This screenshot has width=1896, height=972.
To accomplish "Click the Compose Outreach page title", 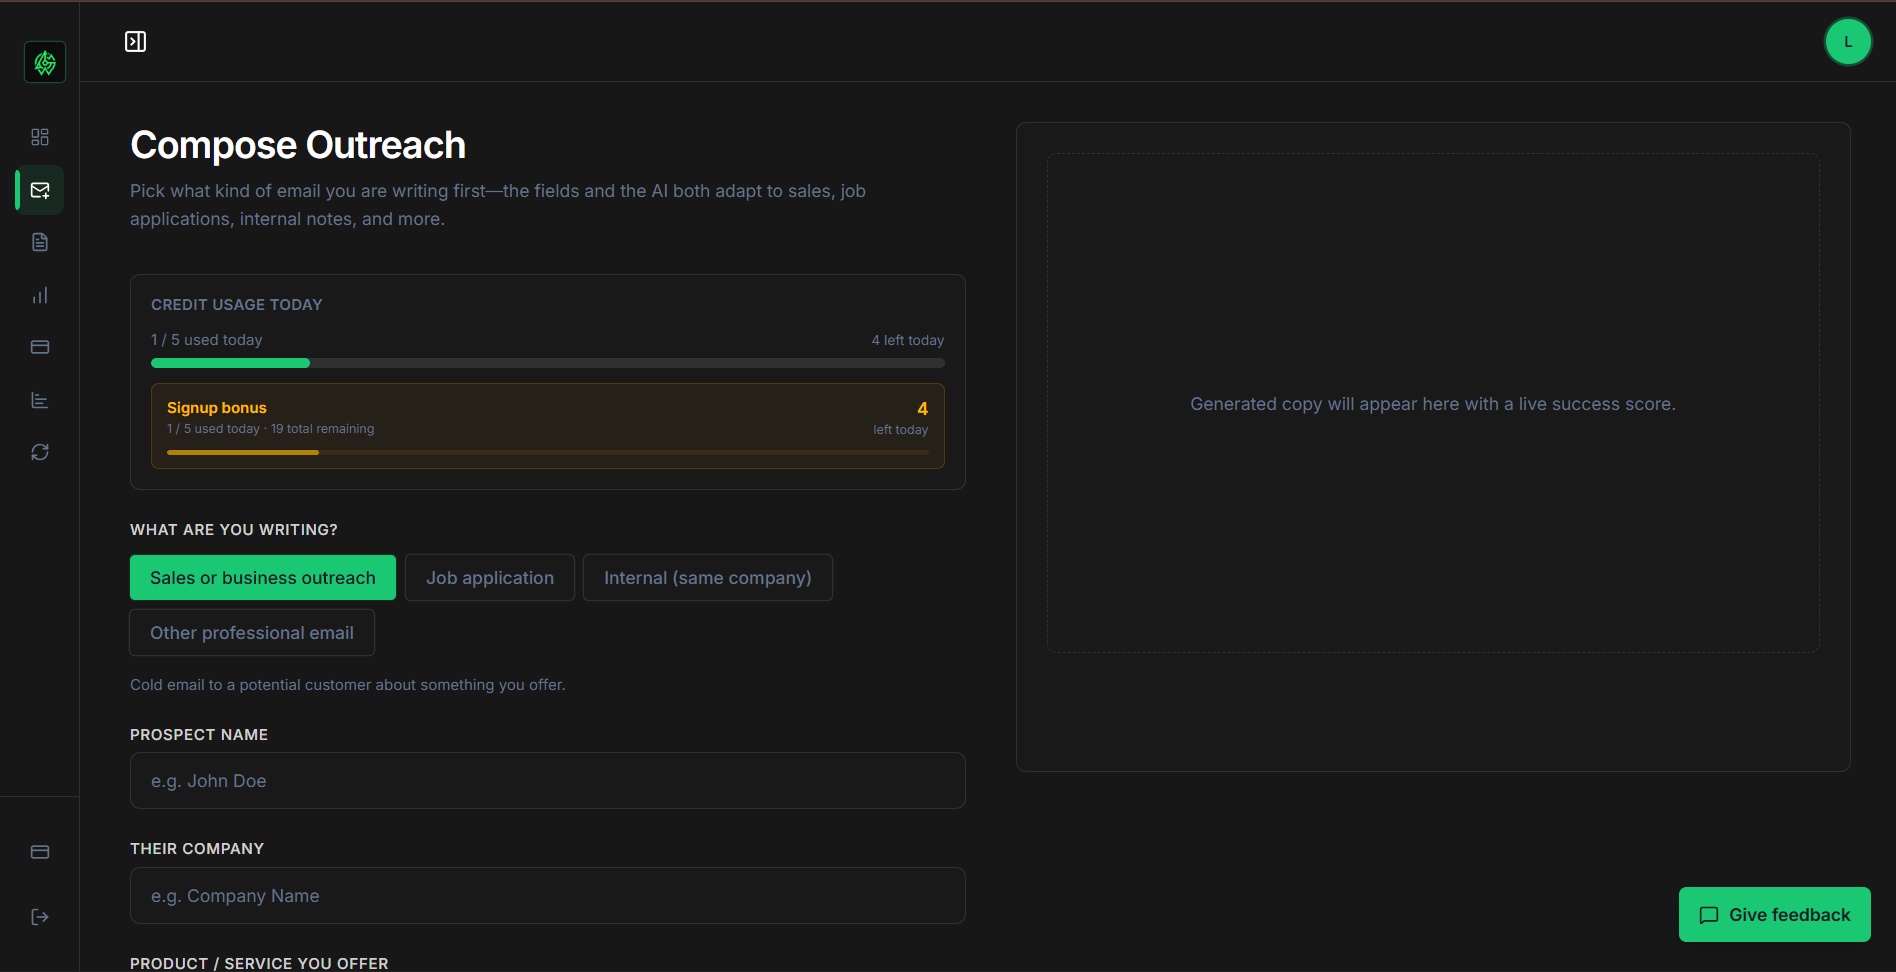I will [x=298, y=145].
